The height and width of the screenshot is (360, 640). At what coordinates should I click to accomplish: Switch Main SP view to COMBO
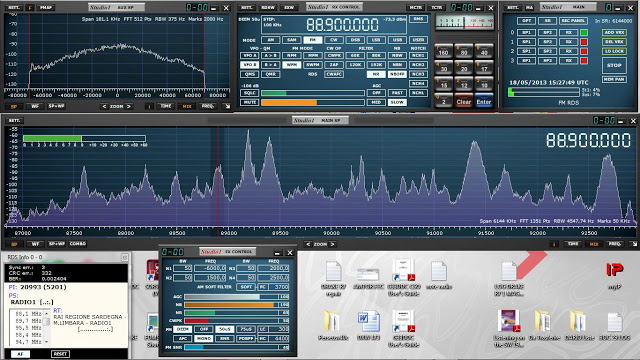pyautogui.click(x=78, y=244)
